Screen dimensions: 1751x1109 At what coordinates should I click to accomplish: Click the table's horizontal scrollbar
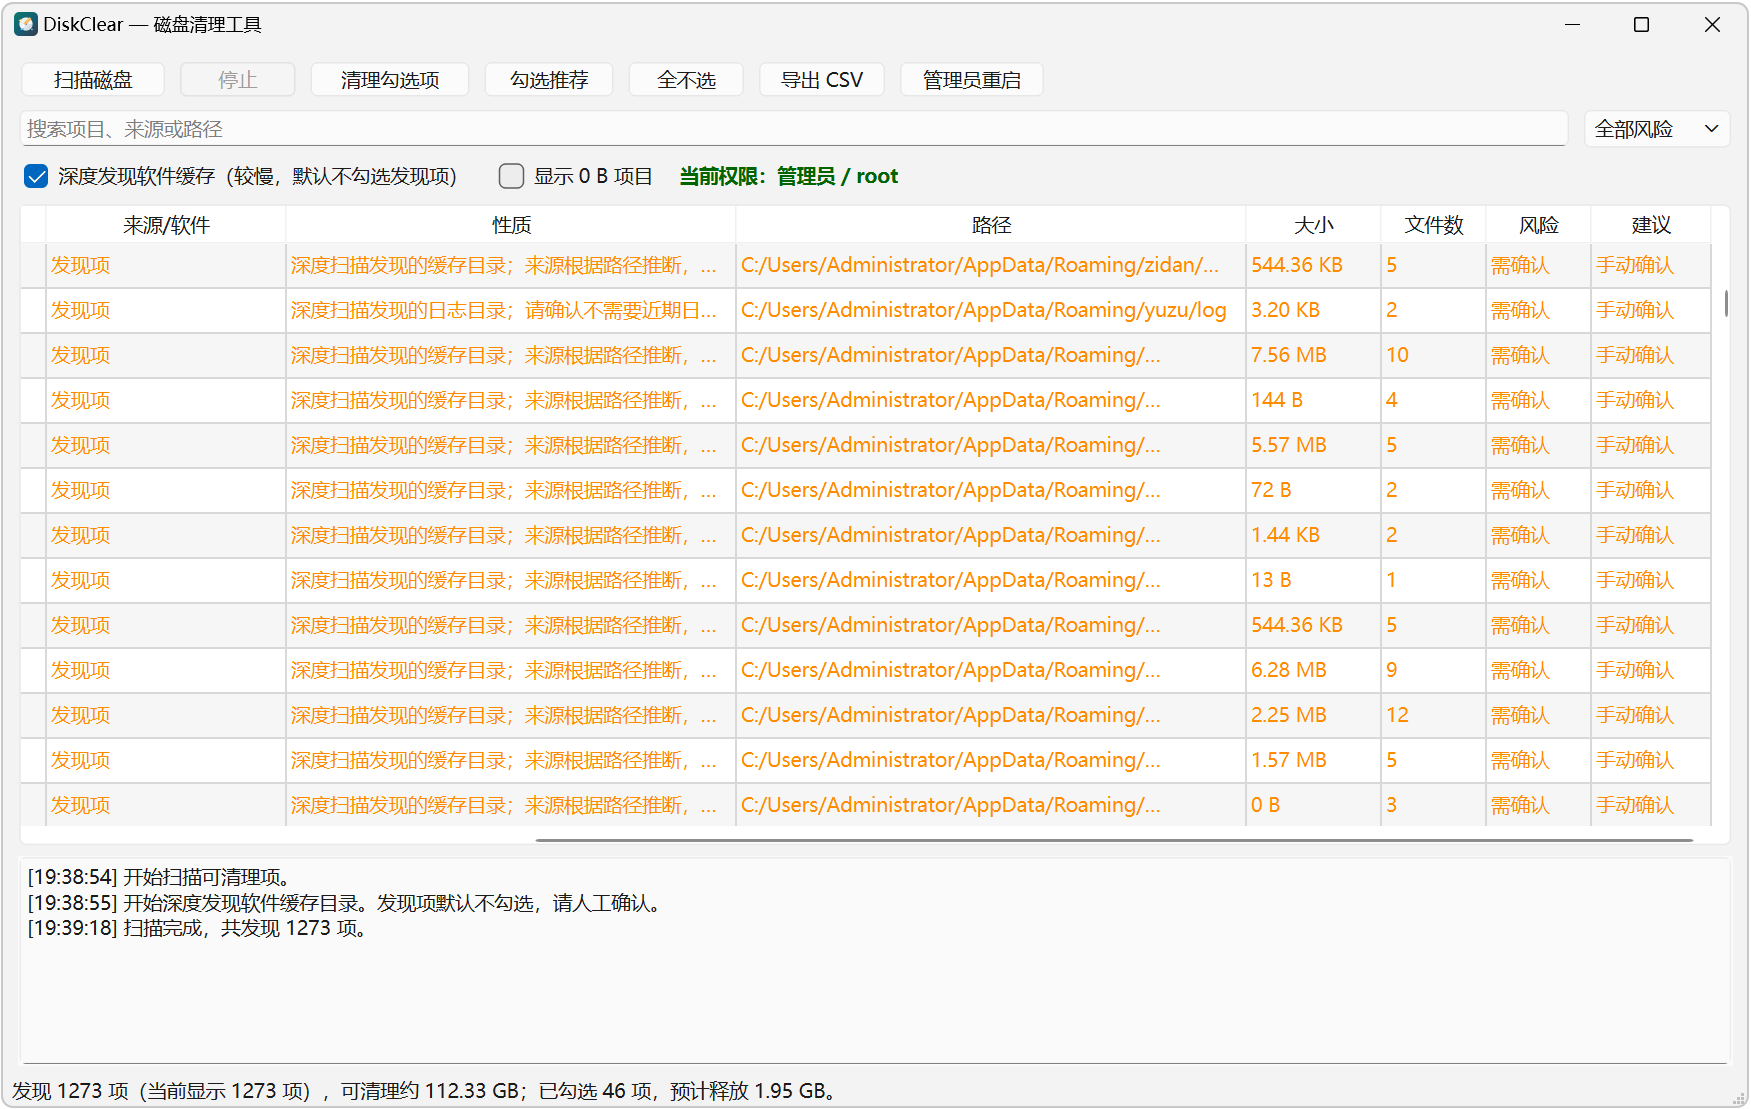click(x=1114, y=840)
